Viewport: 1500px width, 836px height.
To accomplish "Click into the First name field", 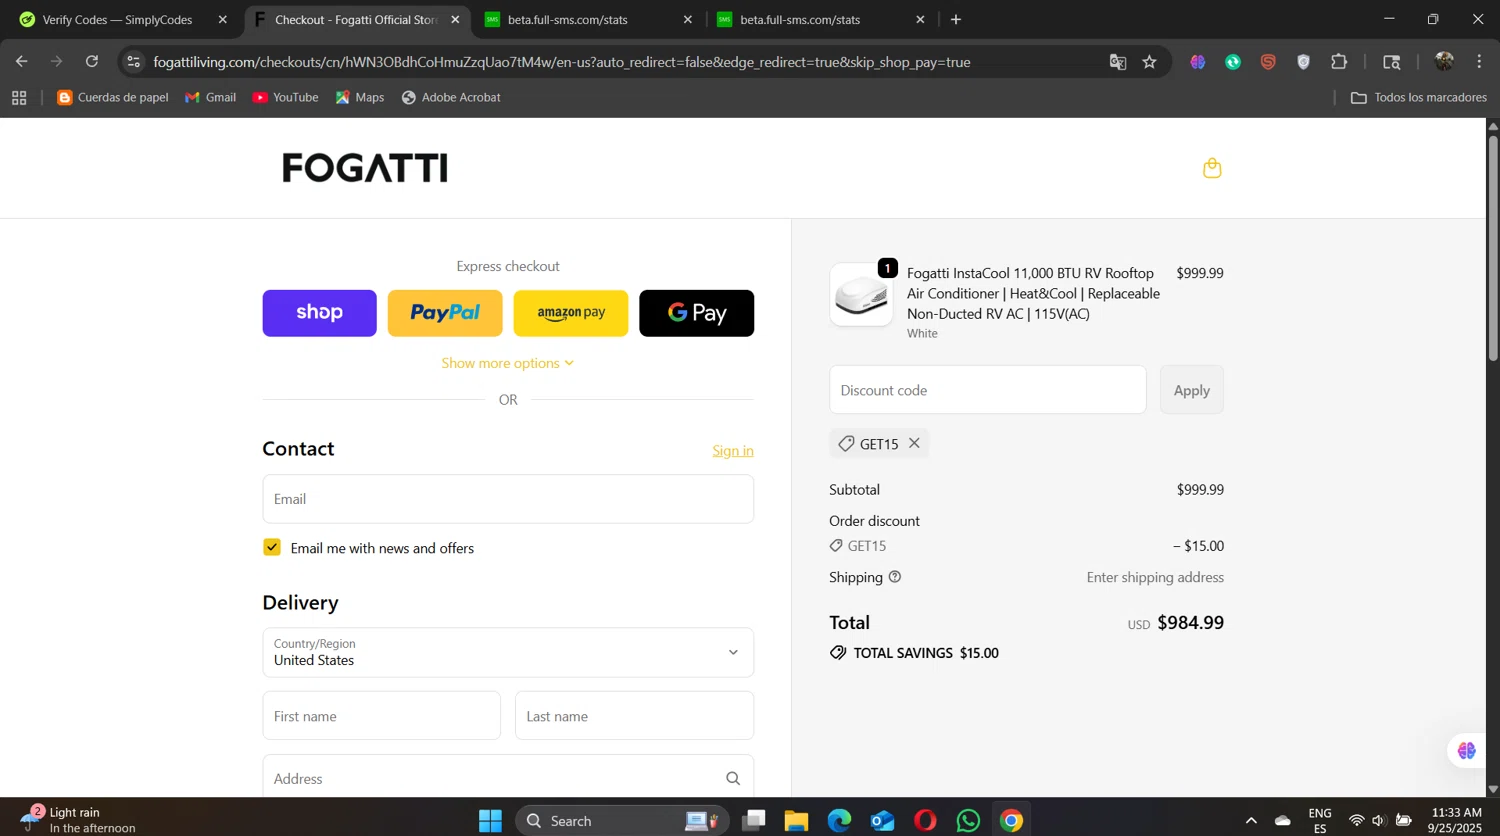I will point(382,716).
